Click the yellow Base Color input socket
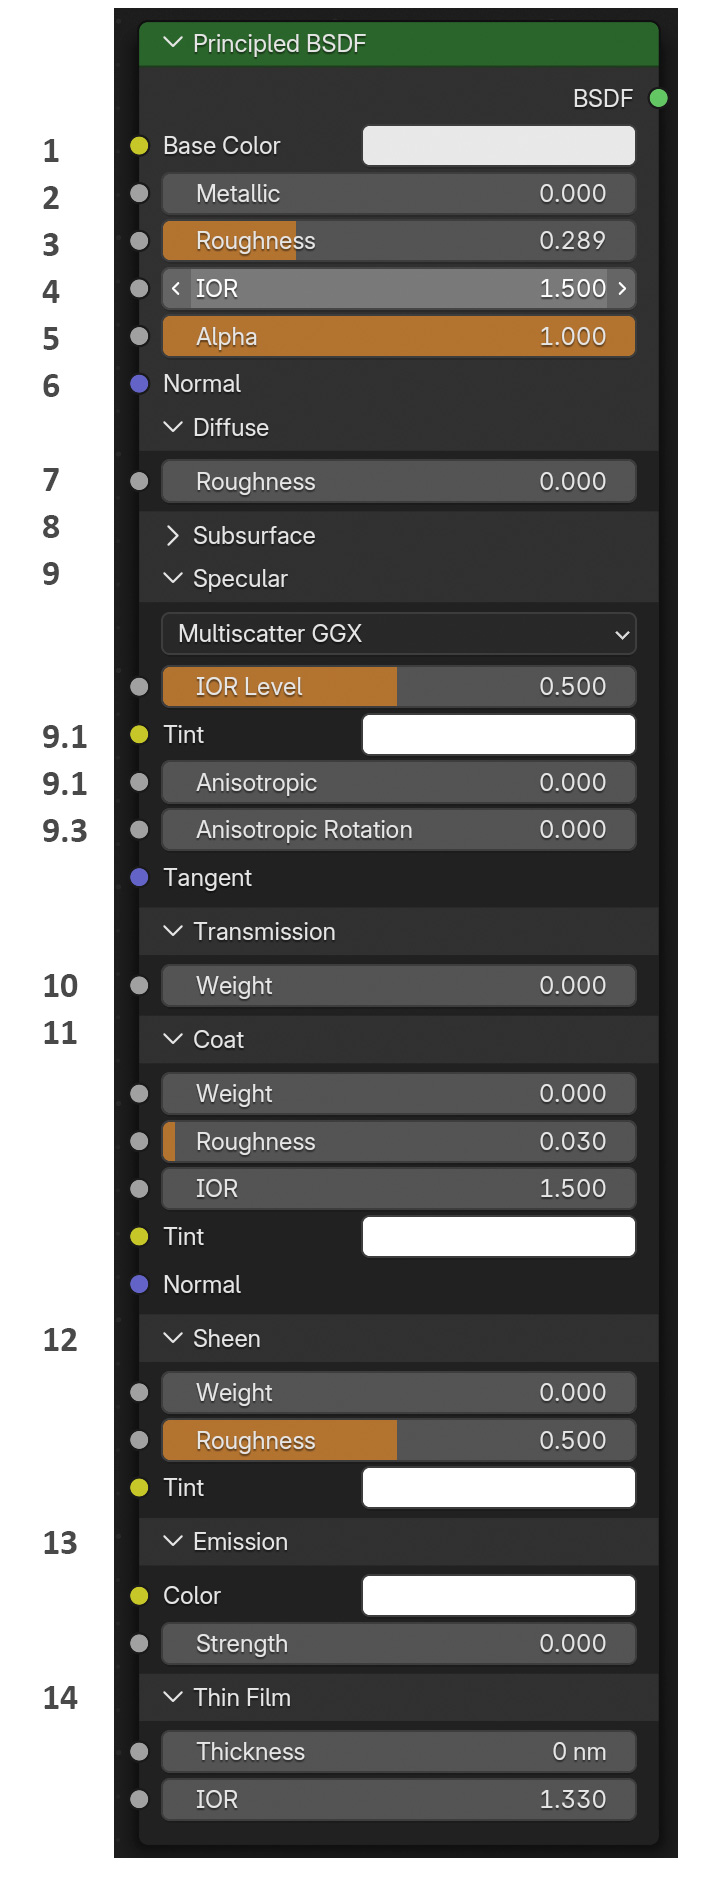This screenshot has height=1878, width=710. [x=140, y=146]
